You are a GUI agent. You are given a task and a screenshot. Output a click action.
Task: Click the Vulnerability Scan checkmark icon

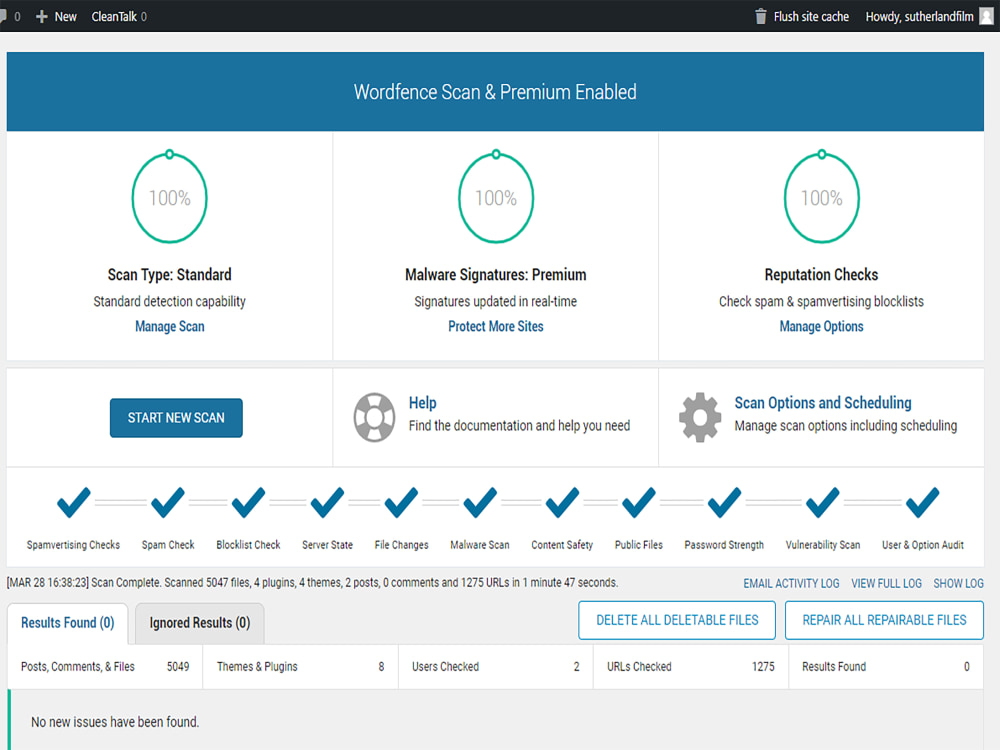point(823,503)
